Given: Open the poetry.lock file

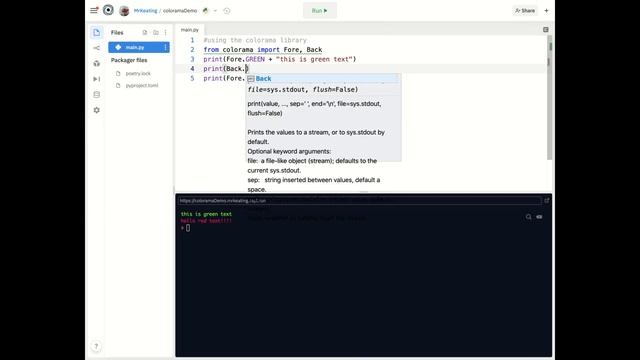Looking at the screenshot, I should 138,73.
